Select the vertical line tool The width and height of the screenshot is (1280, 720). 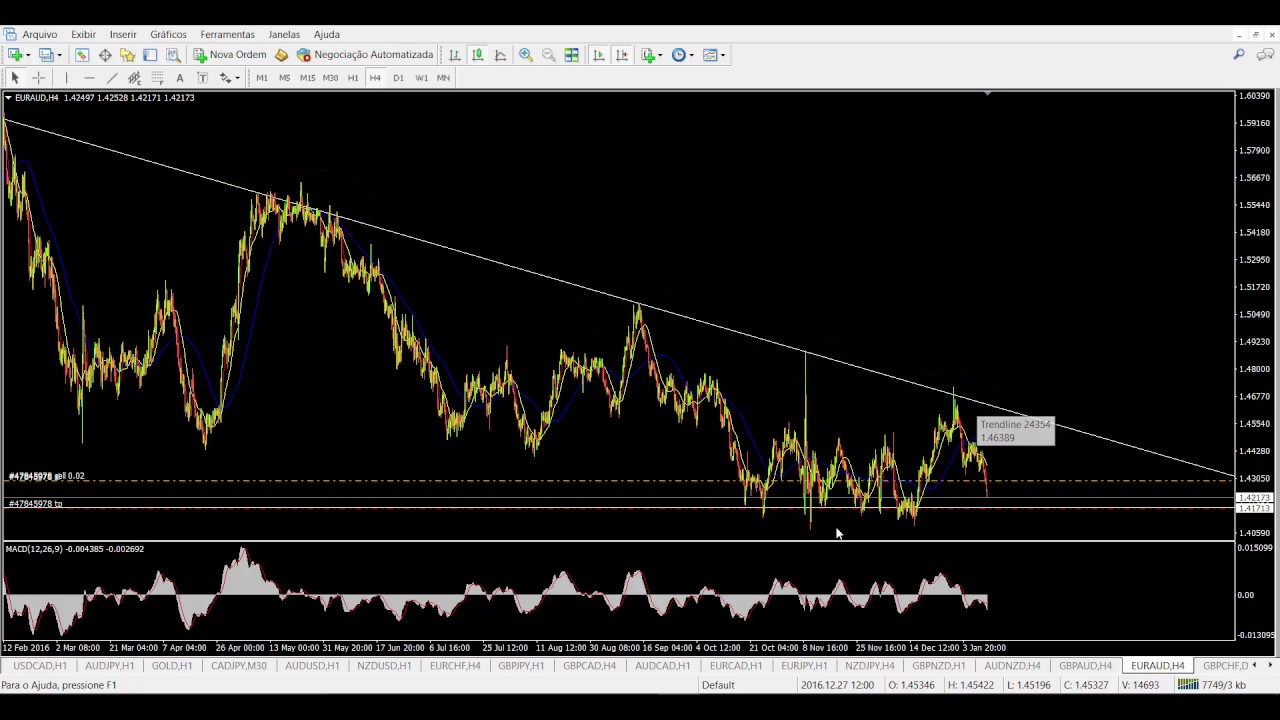[x=66, y=78]
